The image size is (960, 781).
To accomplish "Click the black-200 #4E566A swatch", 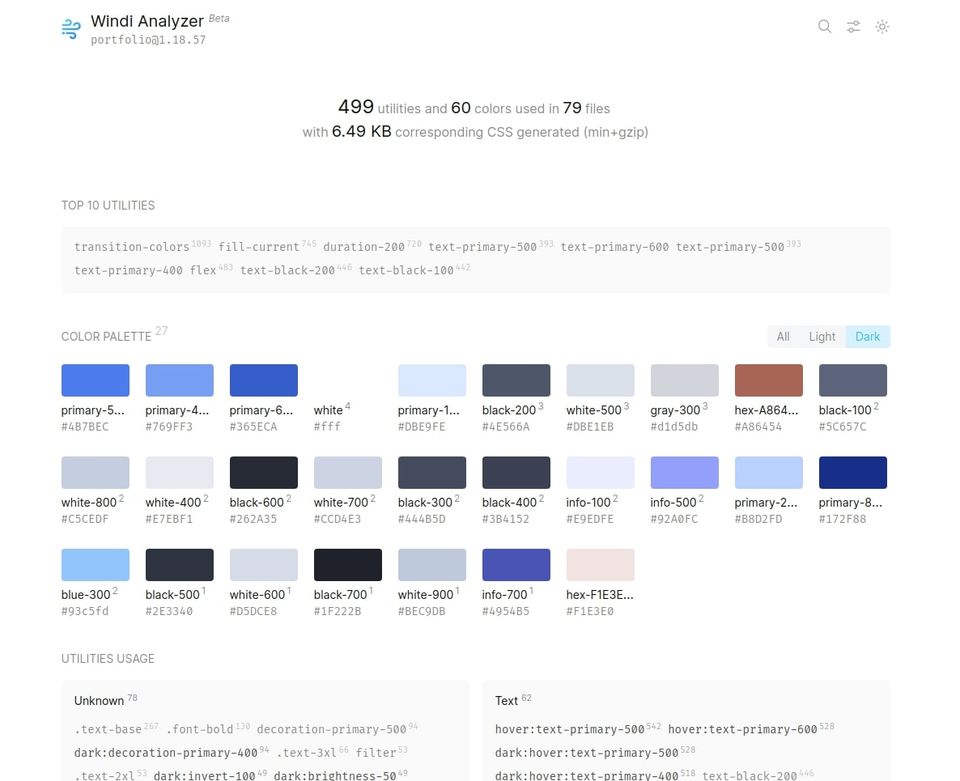I will pyautogui.click(x=516, y=380).
